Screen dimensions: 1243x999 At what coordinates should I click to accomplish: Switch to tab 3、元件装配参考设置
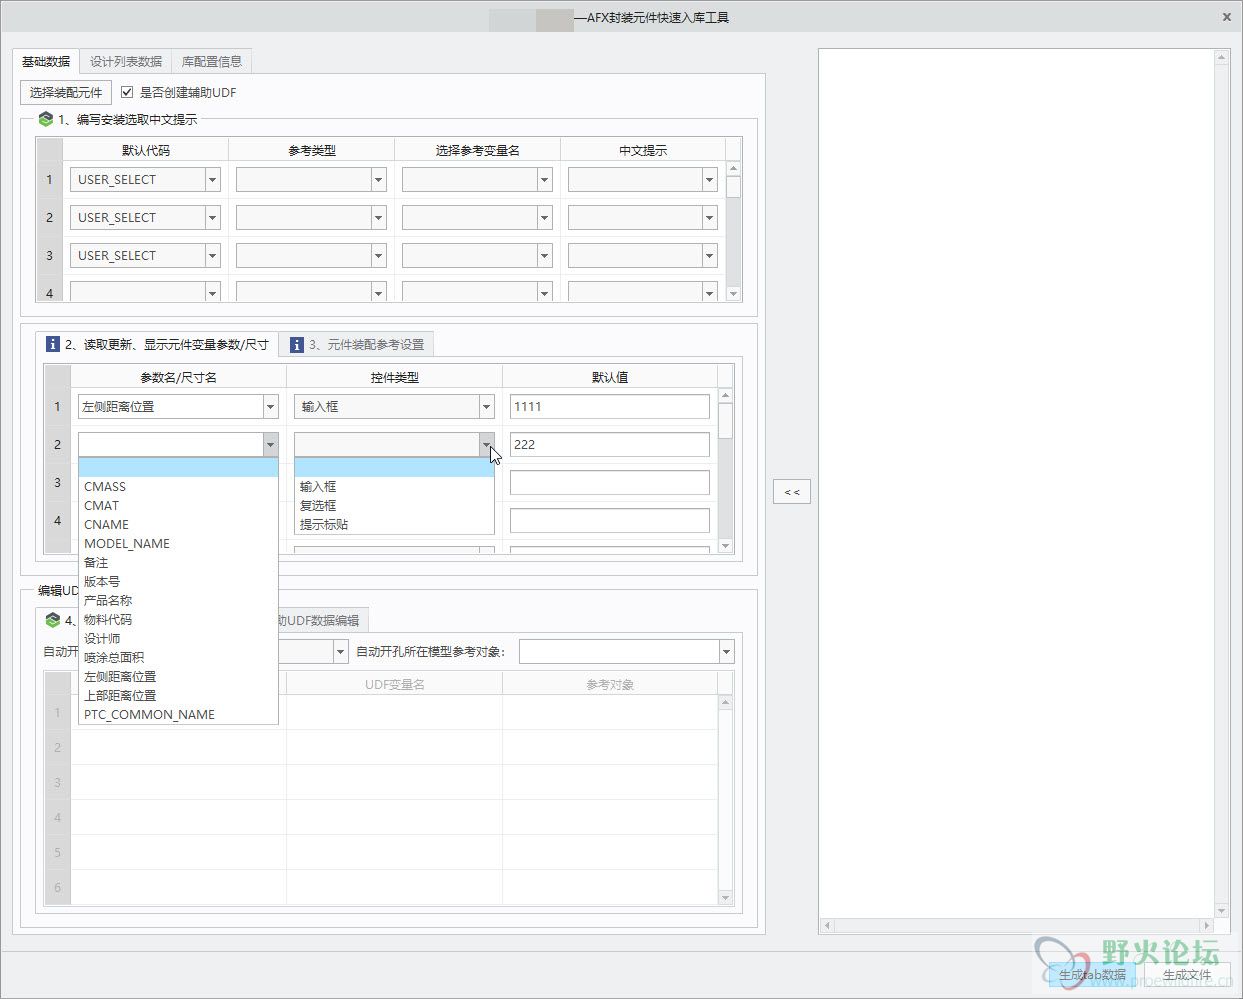coord(357,344)
